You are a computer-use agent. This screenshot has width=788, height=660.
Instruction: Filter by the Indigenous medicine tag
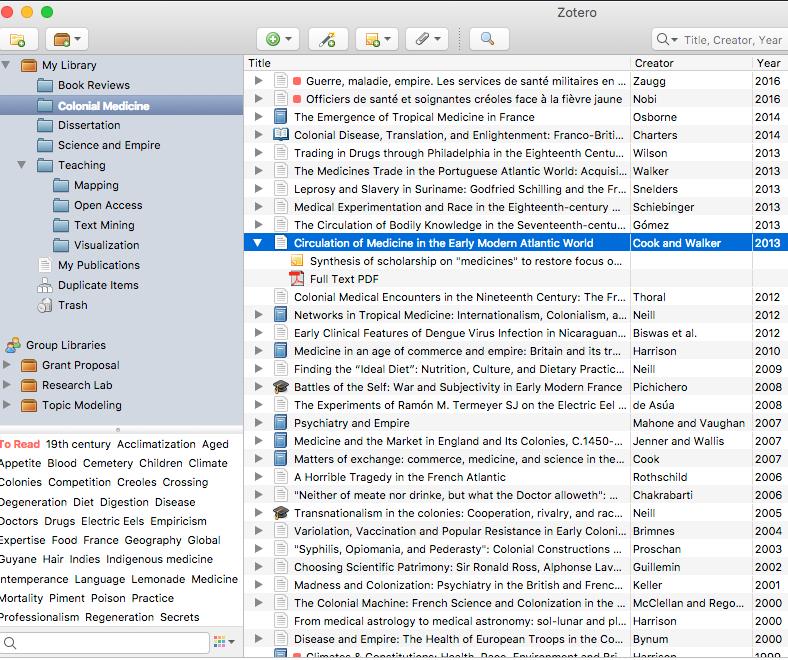159,559
